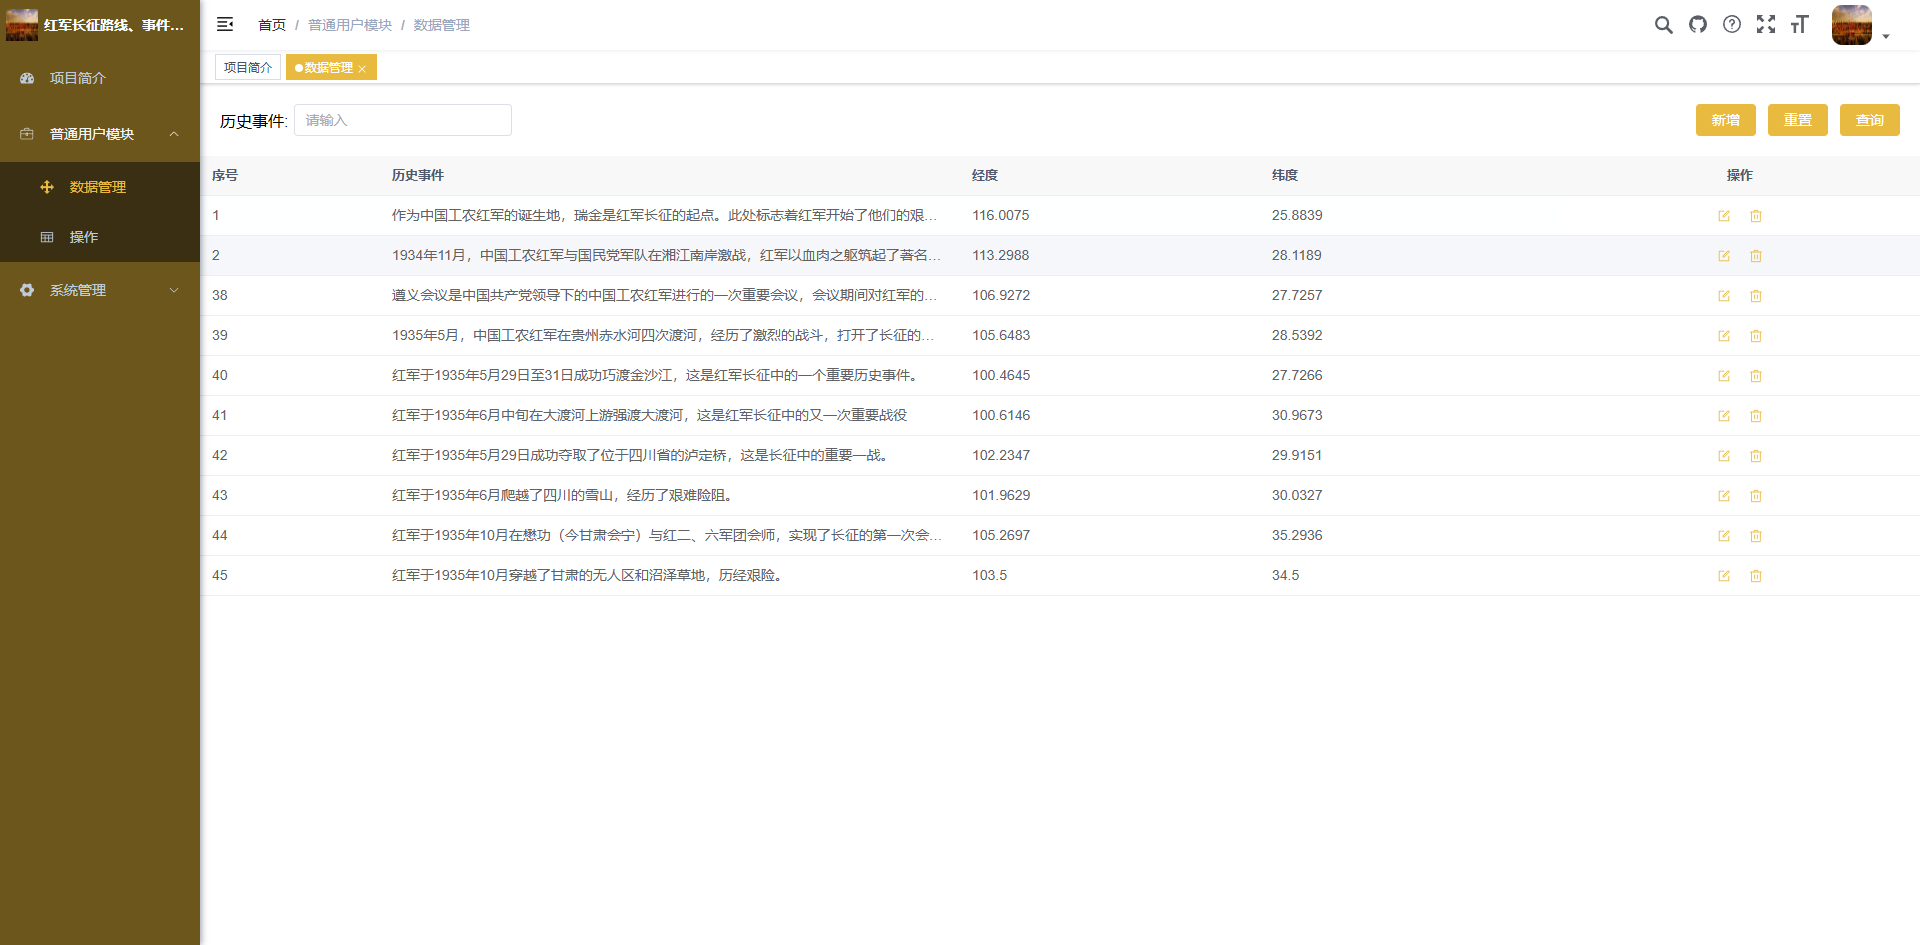Toggle fullscreen mode icon
The height and width of the screenshot is (945, 1920).
(x=1765, y=25)
